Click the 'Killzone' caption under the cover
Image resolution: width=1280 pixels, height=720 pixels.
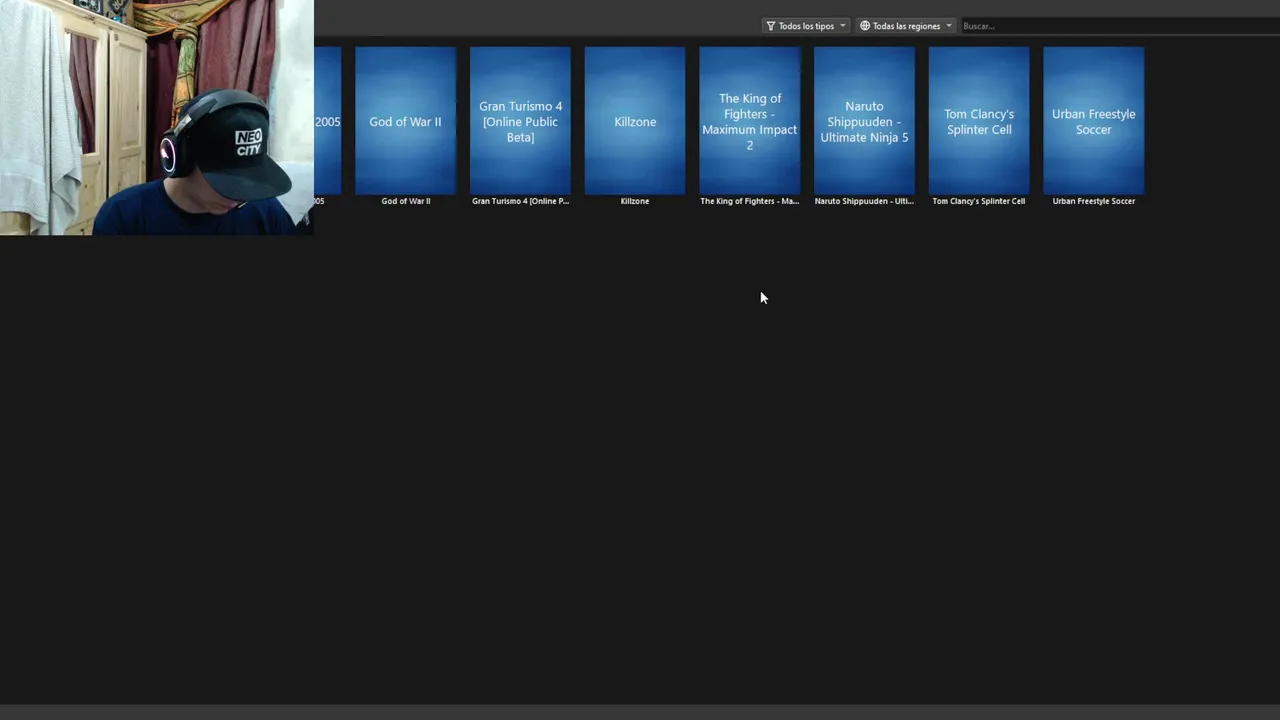point(635,201)
